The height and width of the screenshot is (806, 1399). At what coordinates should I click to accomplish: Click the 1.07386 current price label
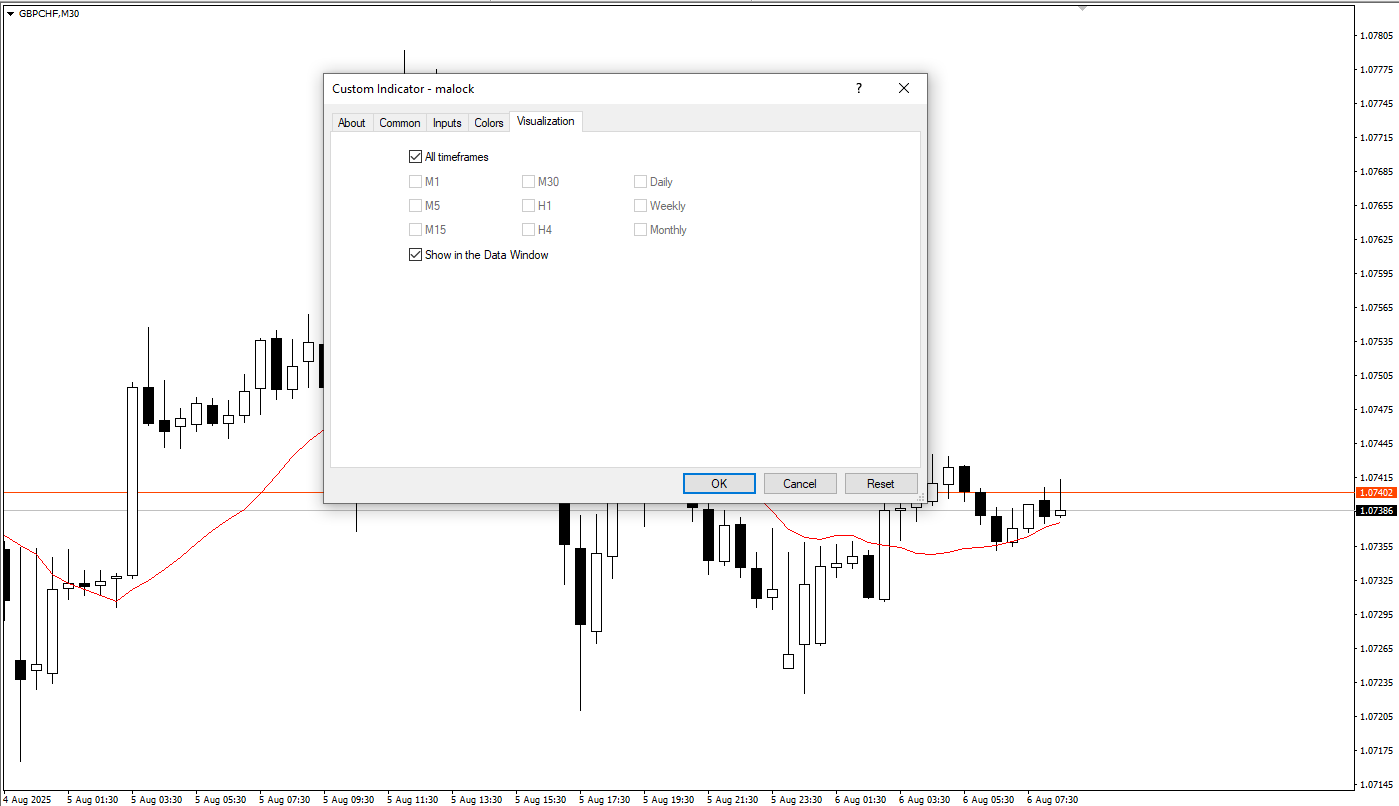coord(1376,510)
